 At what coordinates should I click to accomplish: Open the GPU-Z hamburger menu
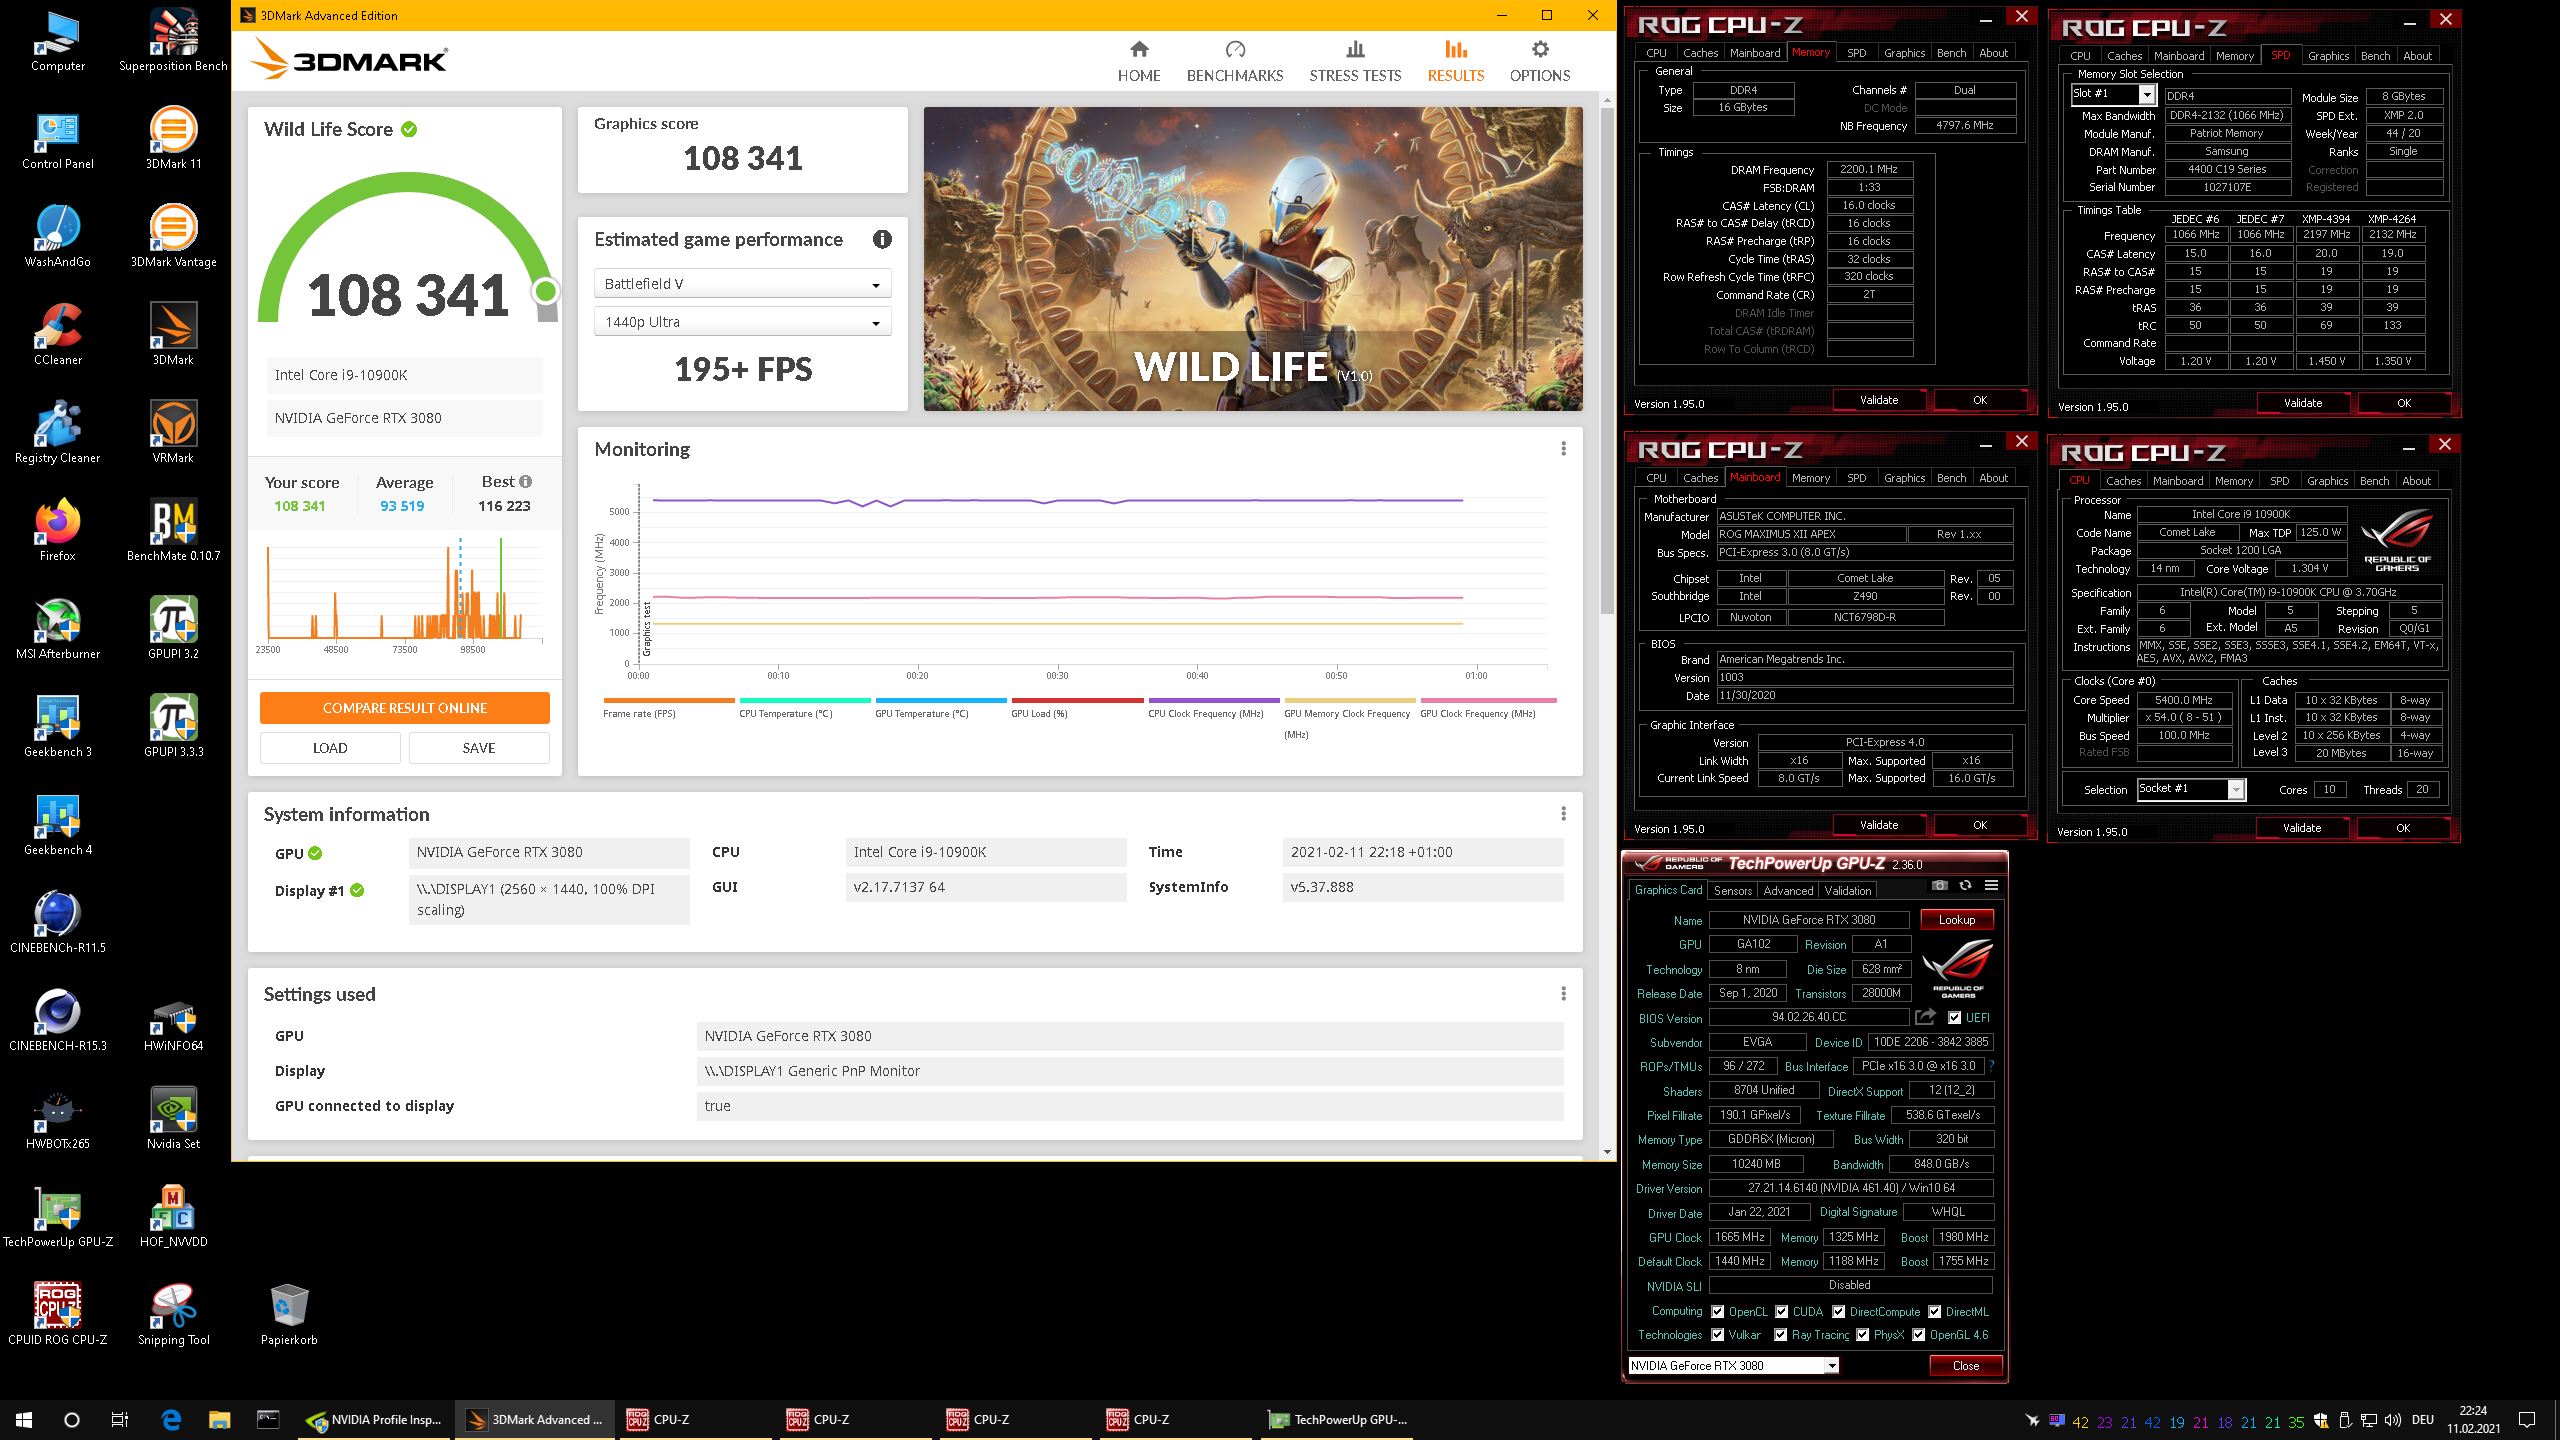click(x=1991, y=886)
